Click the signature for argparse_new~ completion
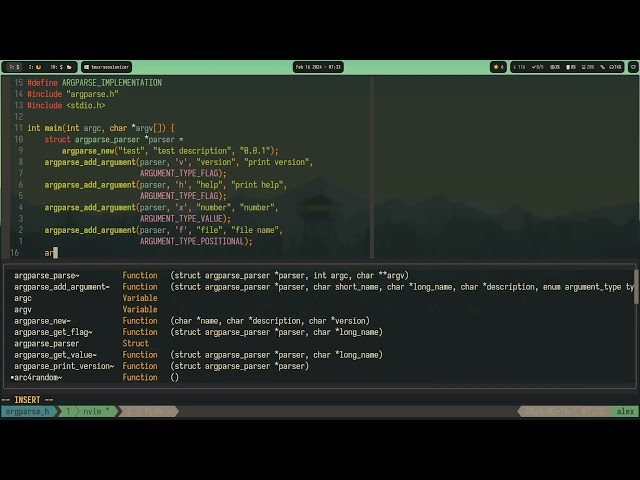 coord(270,321)
